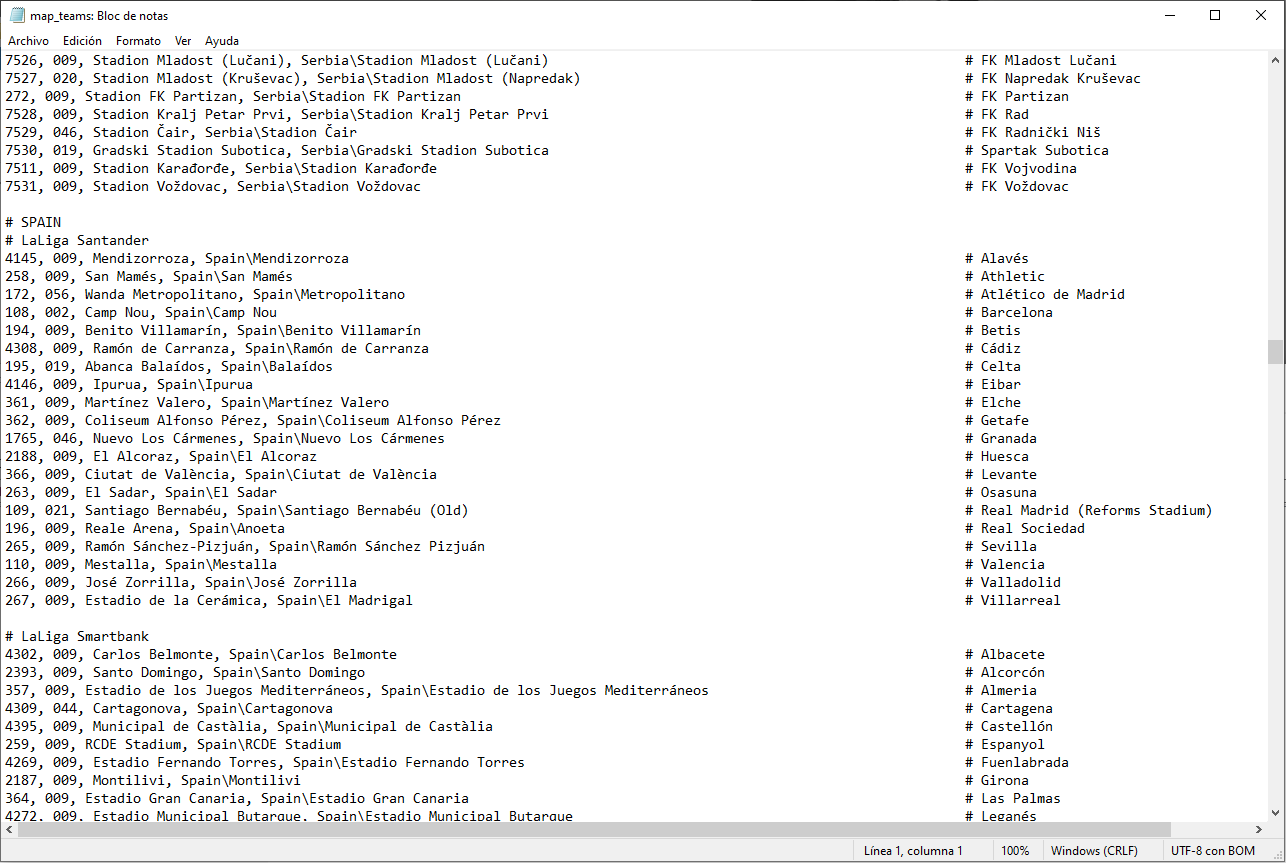Click the José Zorrilla line

[x=181, y=582]
